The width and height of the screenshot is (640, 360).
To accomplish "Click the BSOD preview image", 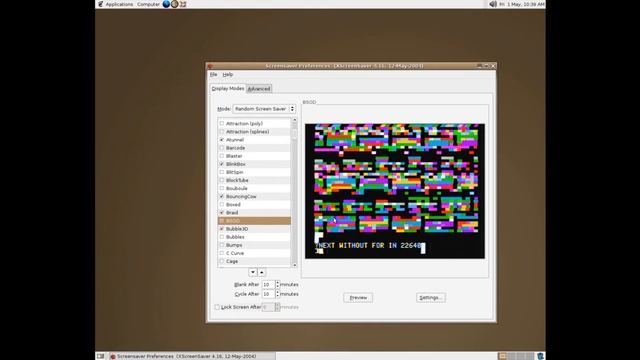I will pos(395,191).
